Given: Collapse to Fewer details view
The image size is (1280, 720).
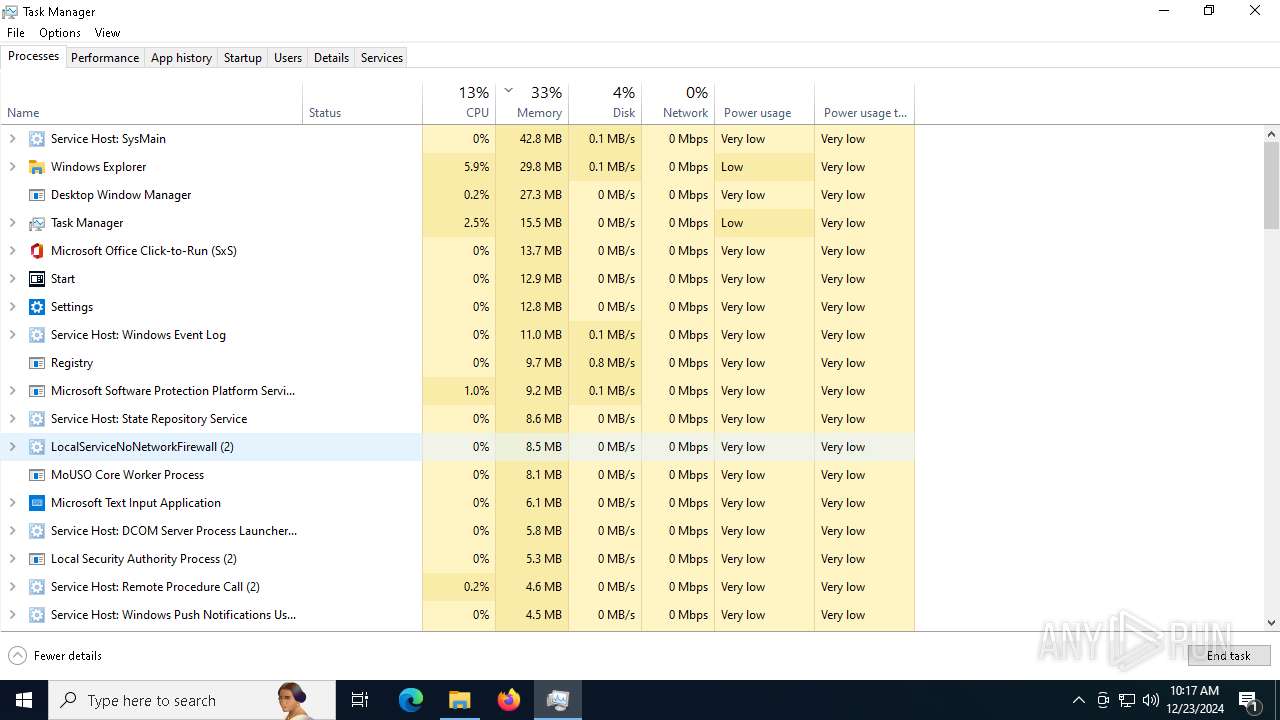Looking at the screenshot, I should pyautogui.click(x=55, y=656).
